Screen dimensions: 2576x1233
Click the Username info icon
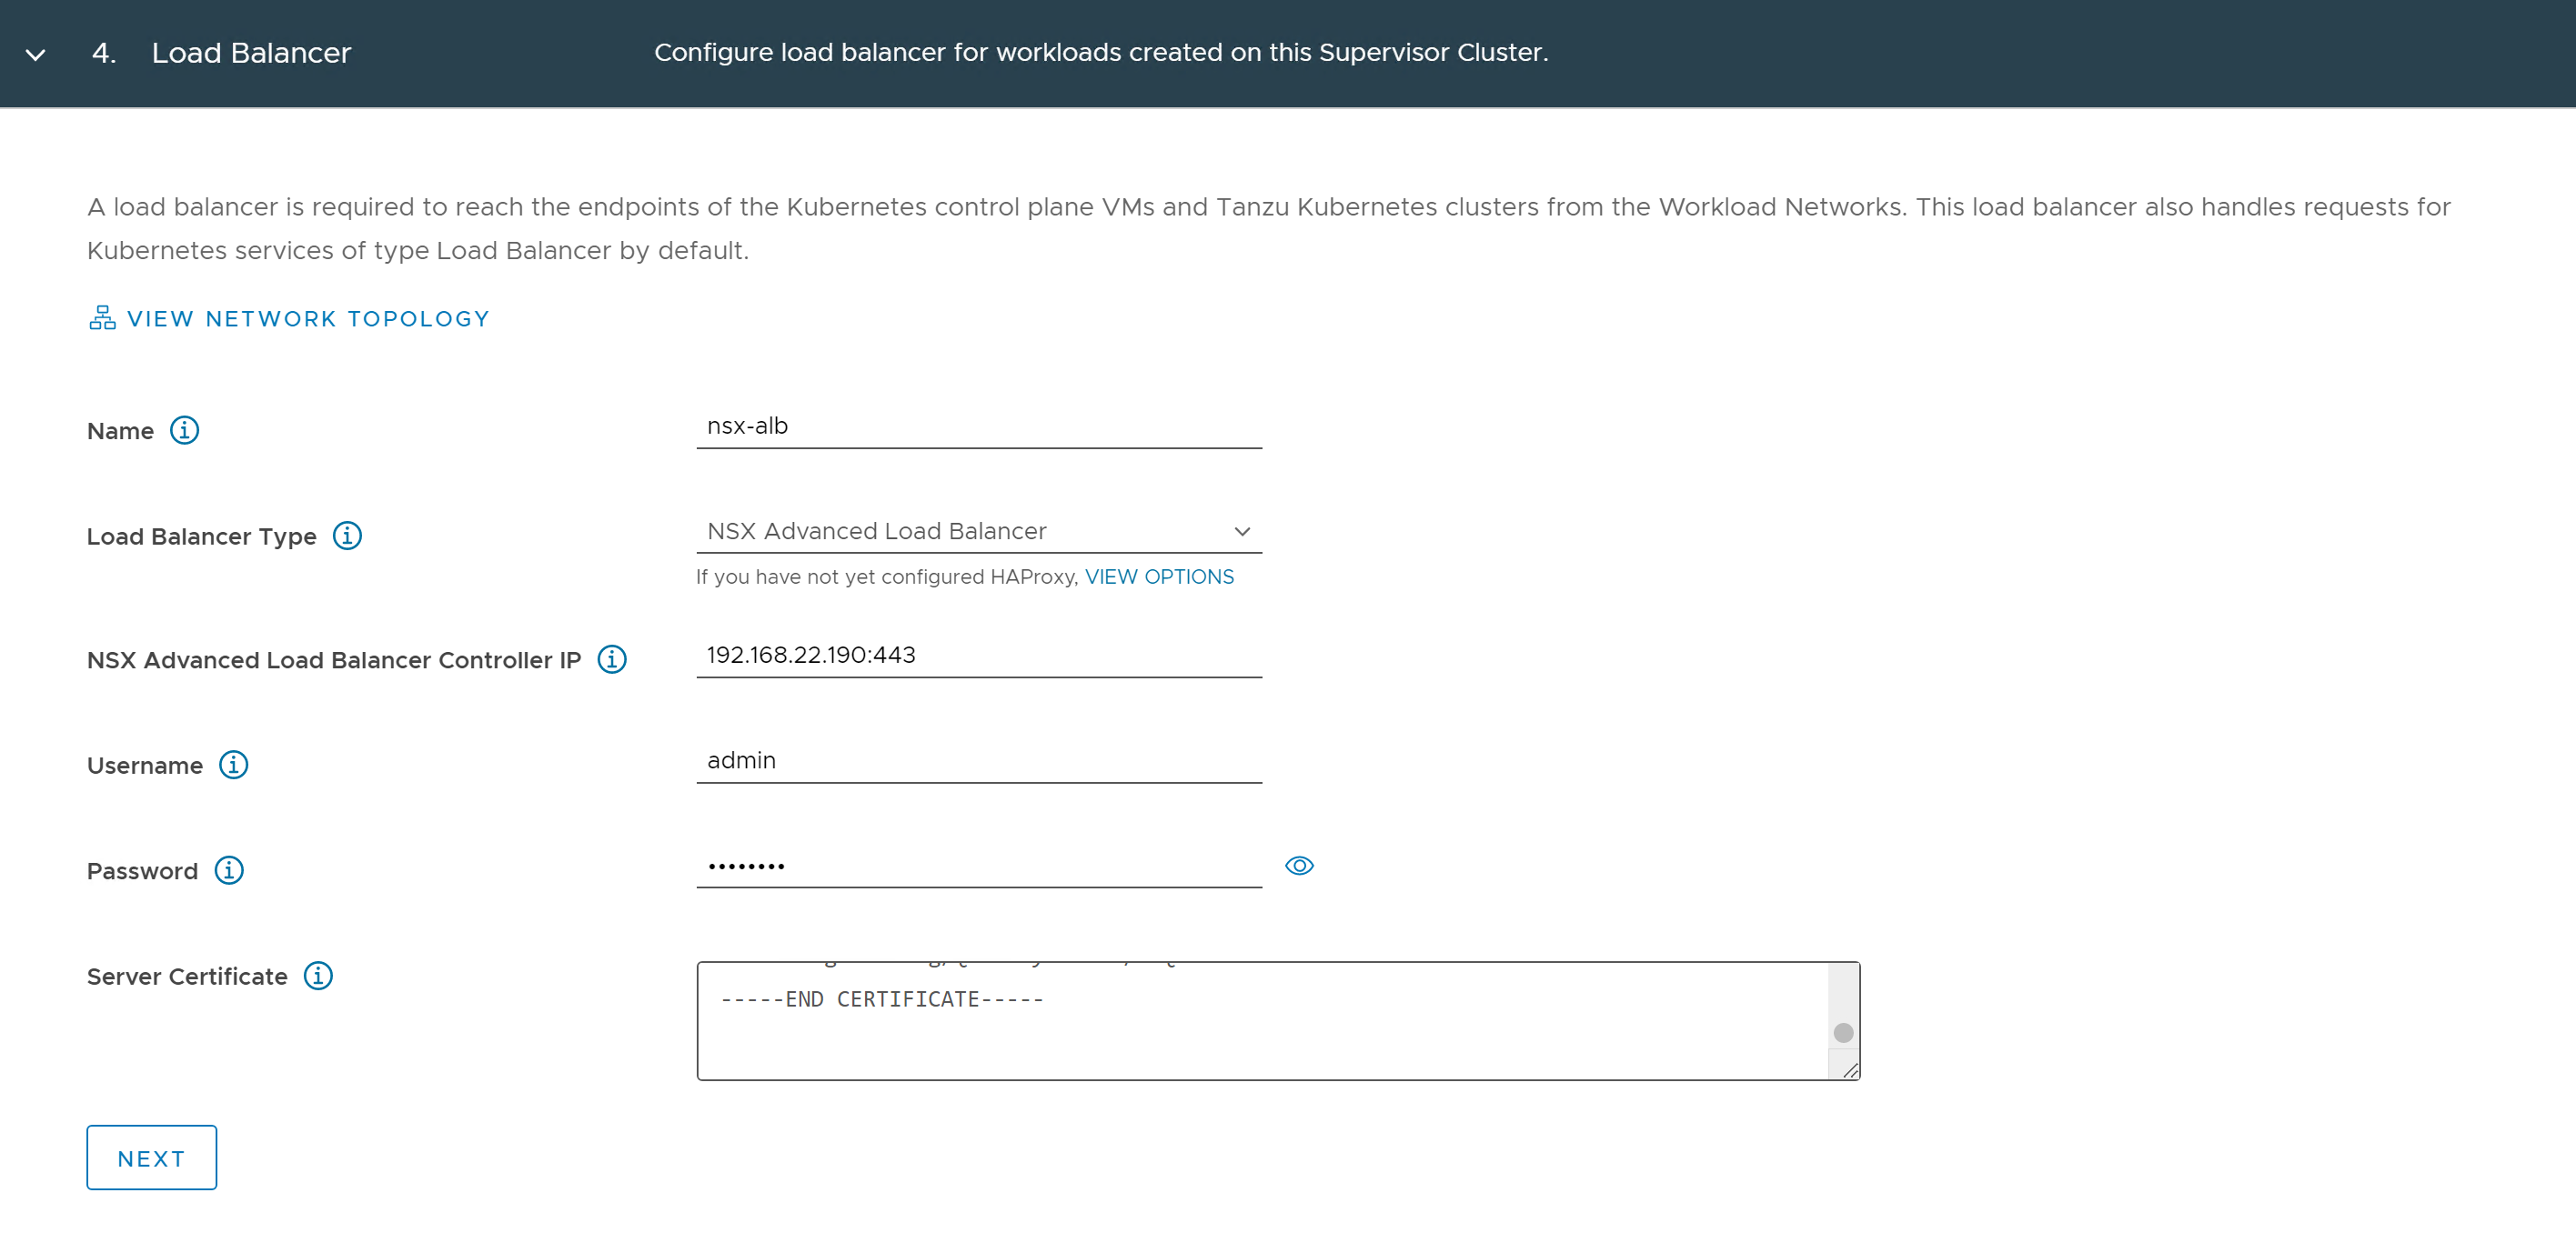coord(234,765)
